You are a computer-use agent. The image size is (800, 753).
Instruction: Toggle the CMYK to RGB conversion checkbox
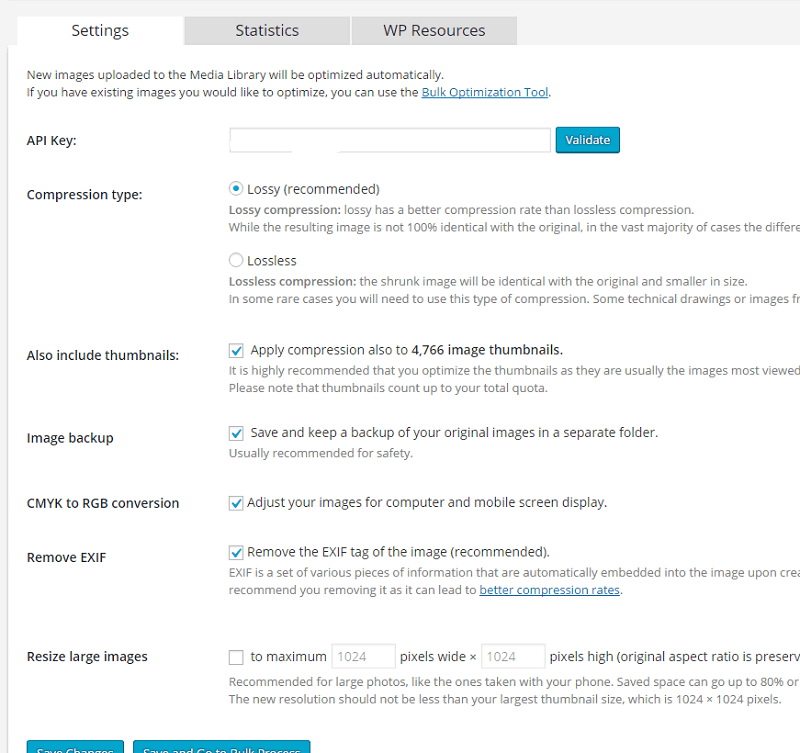pos(236,503)
